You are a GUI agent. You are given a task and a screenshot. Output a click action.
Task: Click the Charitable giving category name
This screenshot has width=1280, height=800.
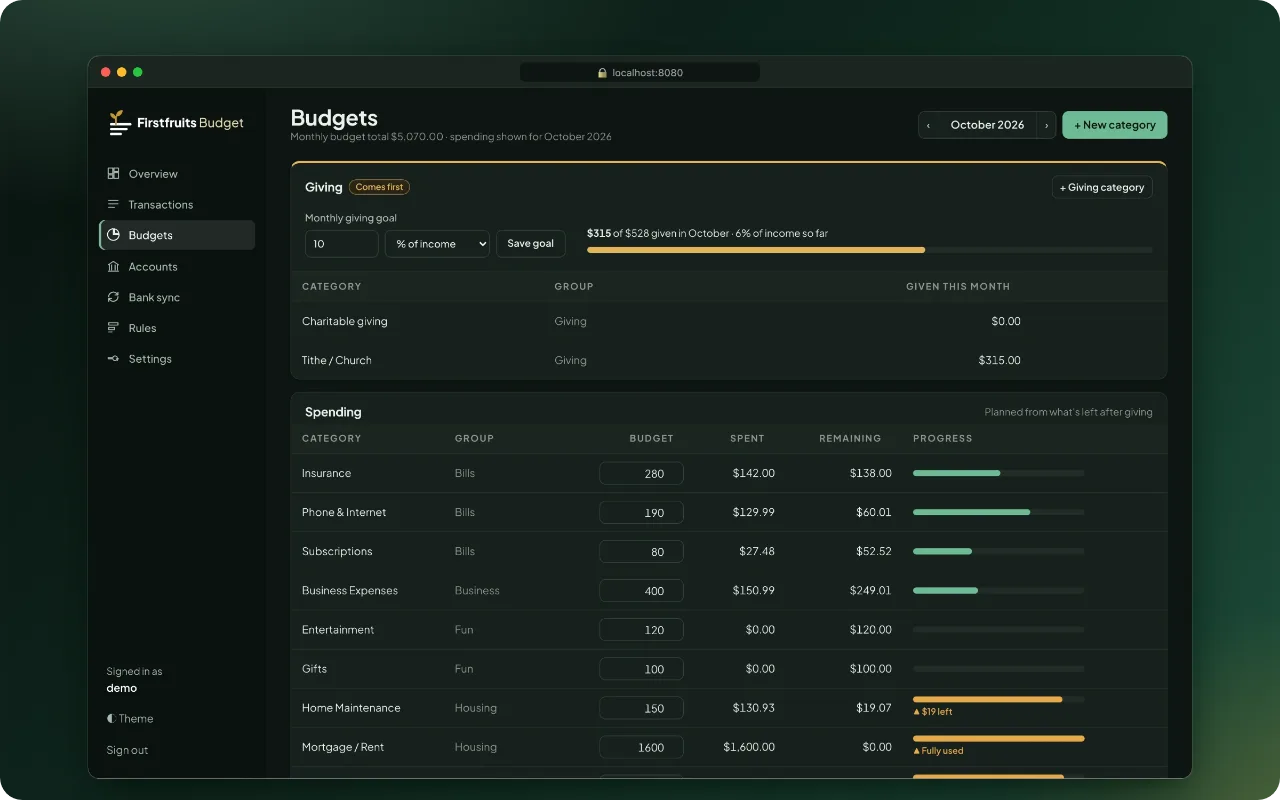[345, 322]
